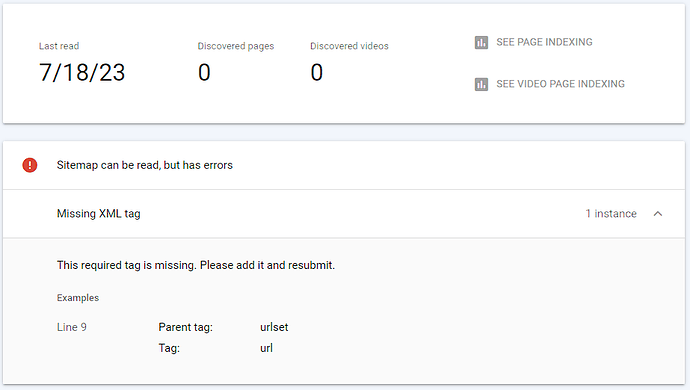Click the bar chart icon beside See Page Indexing

pyautogui.click(x=481, y=42)
